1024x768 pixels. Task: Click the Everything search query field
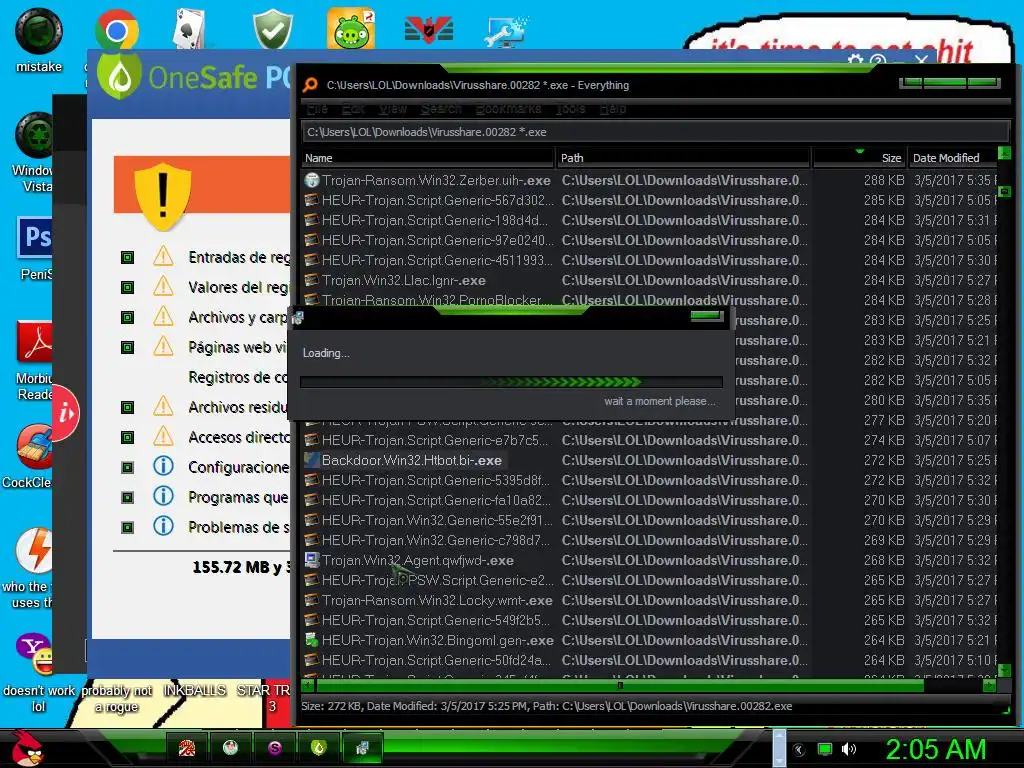[x=655, y=132]
